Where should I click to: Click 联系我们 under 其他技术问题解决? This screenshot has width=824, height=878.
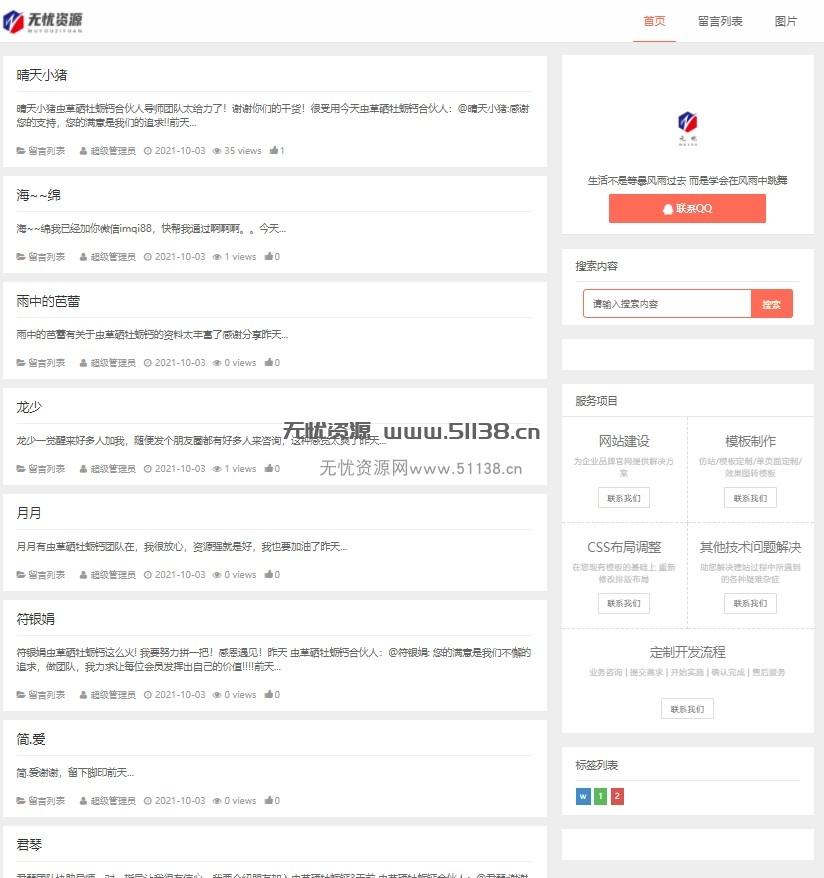[x=750, y=603]
